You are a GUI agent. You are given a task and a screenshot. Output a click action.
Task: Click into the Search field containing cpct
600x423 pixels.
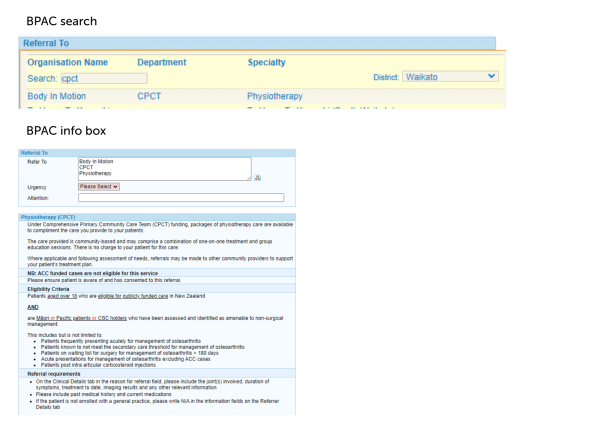(x=103, y=77)
